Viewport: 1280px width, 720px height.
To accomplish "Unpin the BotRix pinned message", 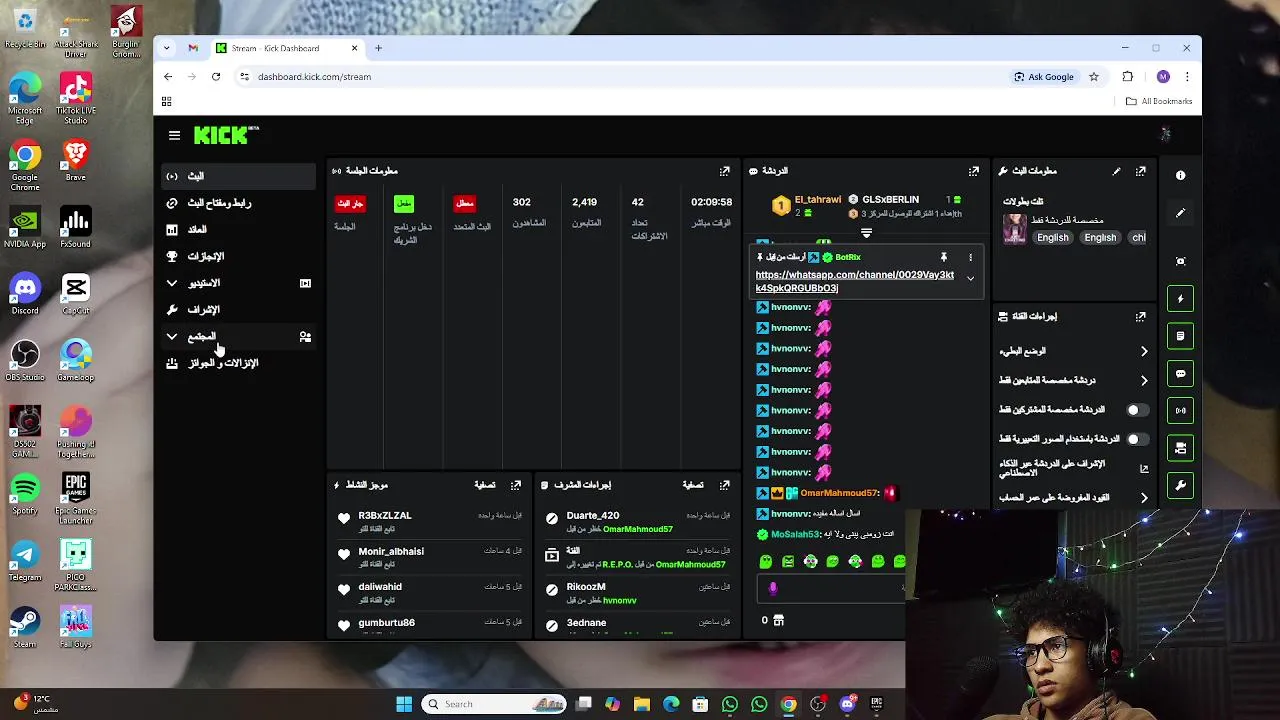I will pyautogui.click(x=943, y=257).
